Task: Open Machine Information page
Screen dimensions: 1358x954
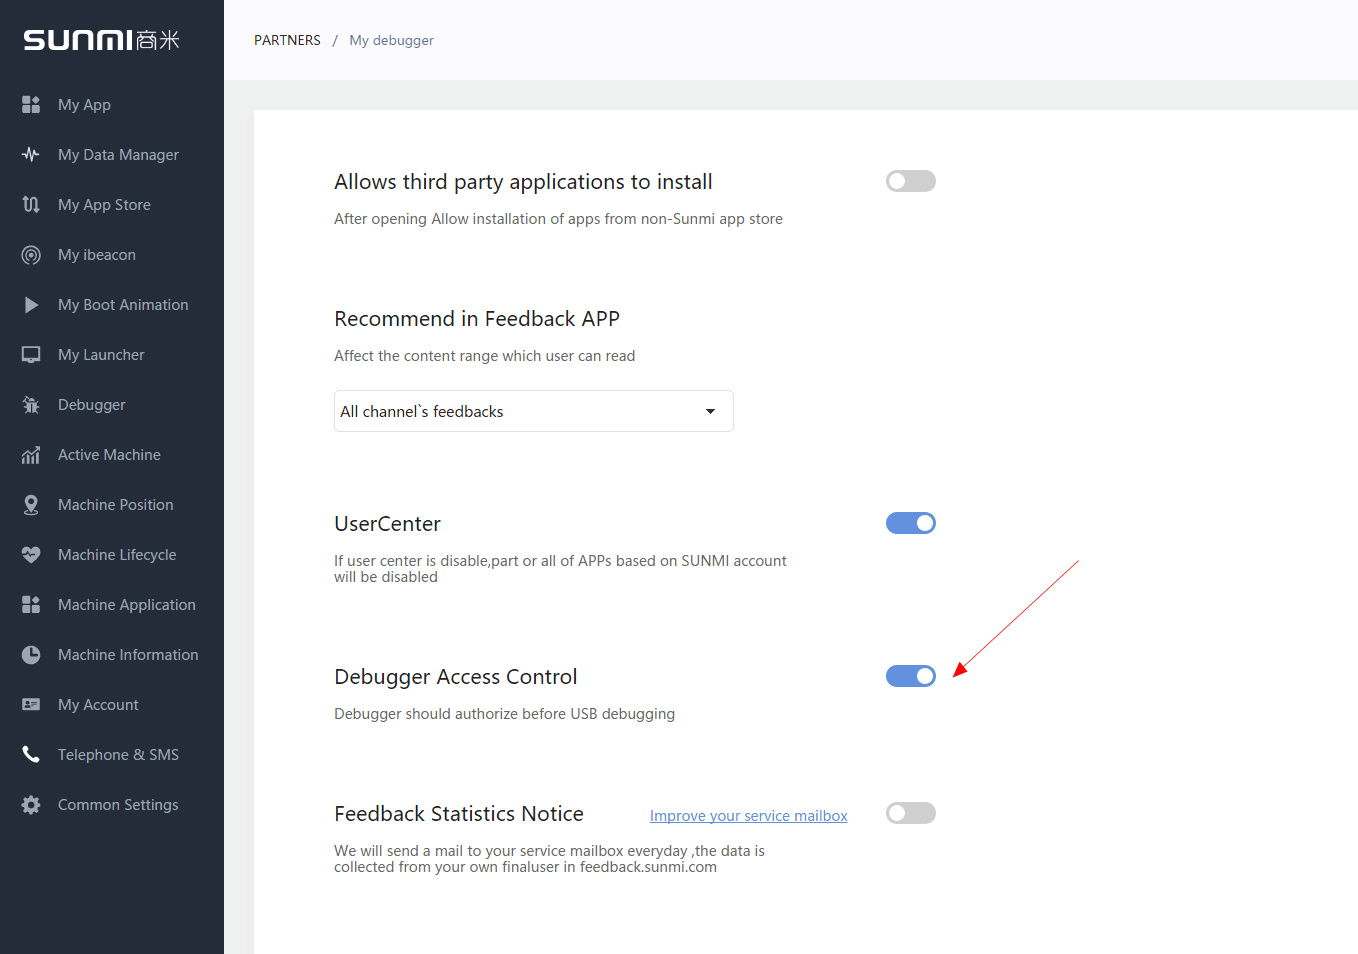Action: point(128,654)
